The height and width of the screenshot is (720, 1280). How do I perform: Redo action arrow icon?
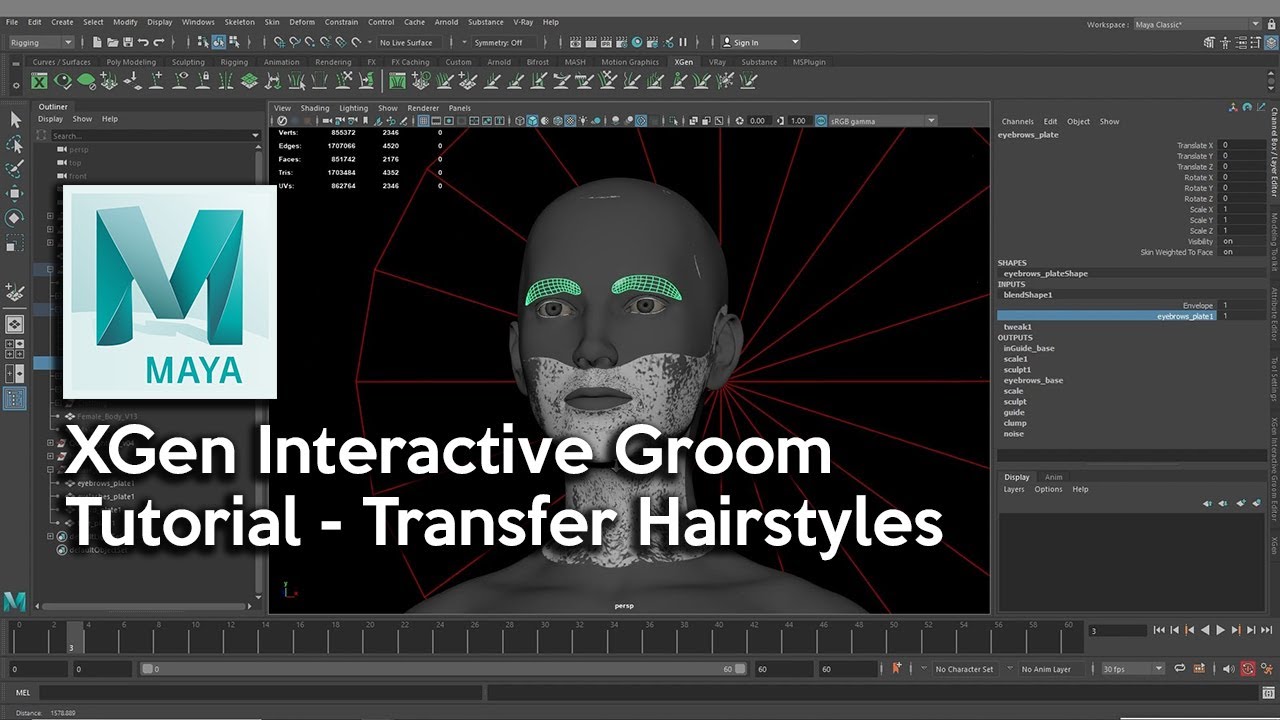point(159,42)
